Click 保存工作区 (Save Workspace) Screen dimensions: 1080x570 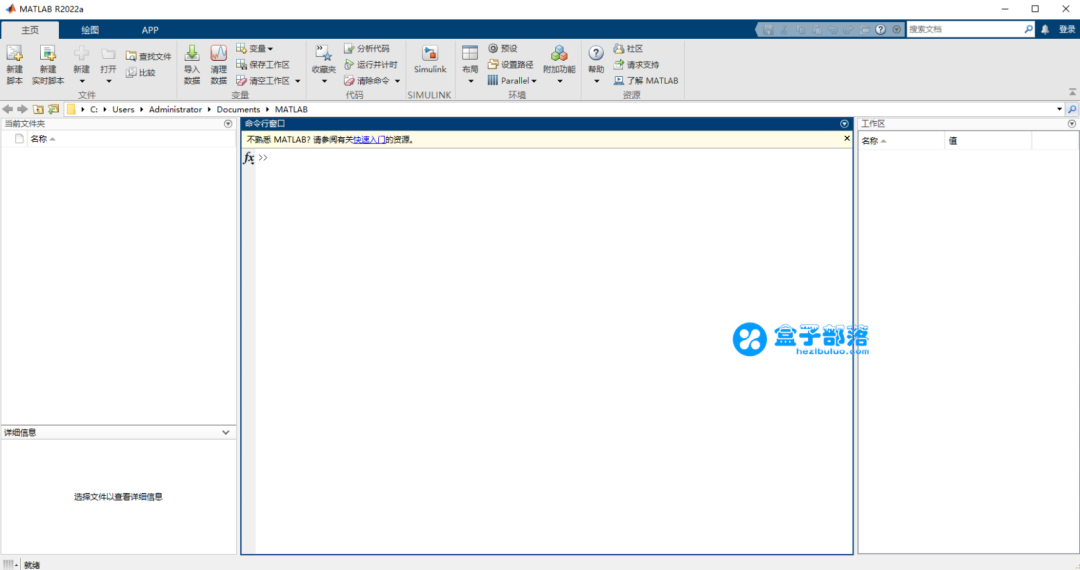[x=262, y=65]
